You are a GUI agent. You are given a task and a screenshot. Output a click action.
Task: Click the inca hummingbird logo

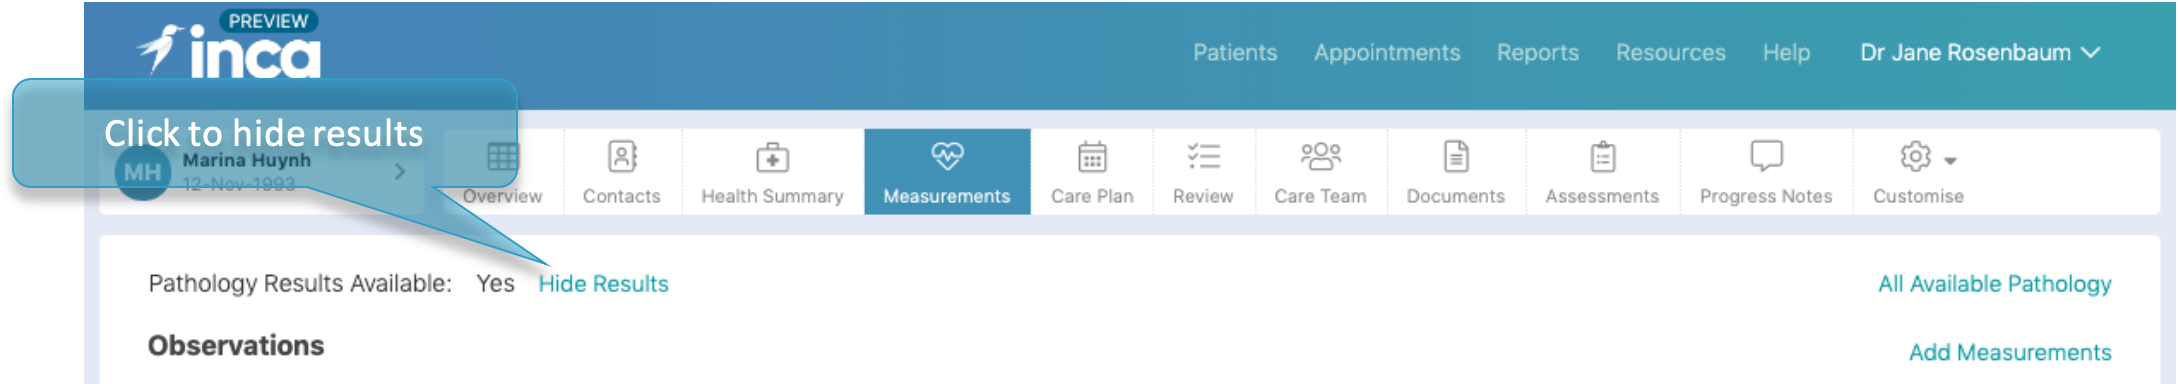click(229, 50)
